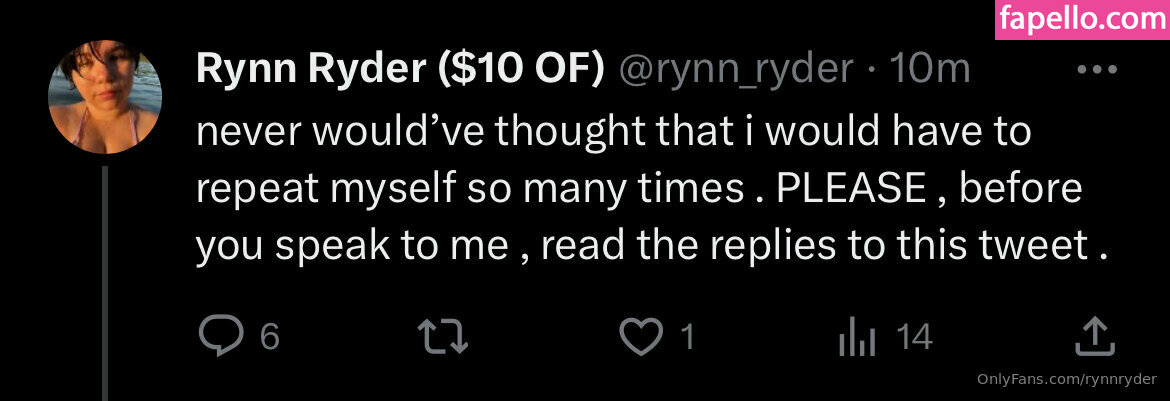Open the three-dot more options menu
This screenshot has height=401, width=1170.
point(1100,69)
